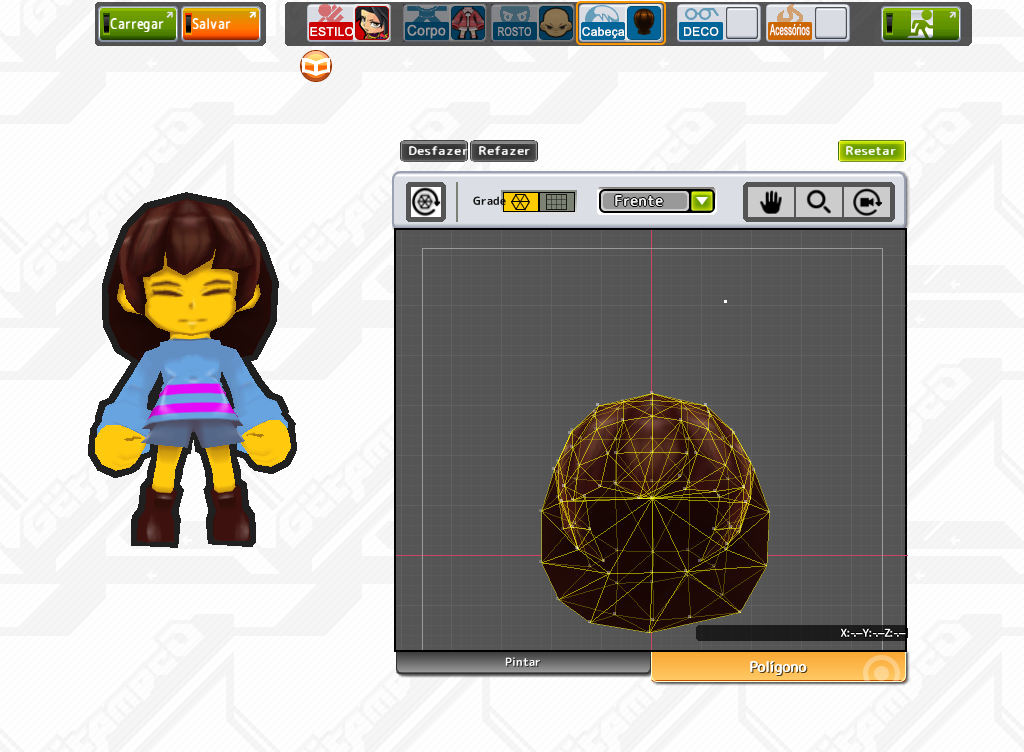Select the magnifier zoom tool
The width and height of the screenshot is (1024, 752).
pyautogui.click(x=818, y=202)
